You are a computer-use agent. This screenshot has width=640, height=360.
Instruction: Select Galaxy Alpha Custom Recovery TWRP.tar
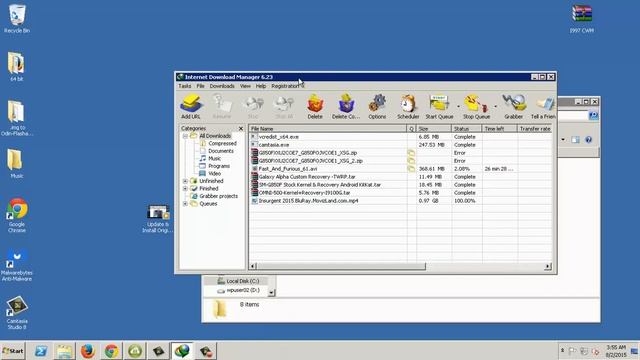click(x=400, y=177)
